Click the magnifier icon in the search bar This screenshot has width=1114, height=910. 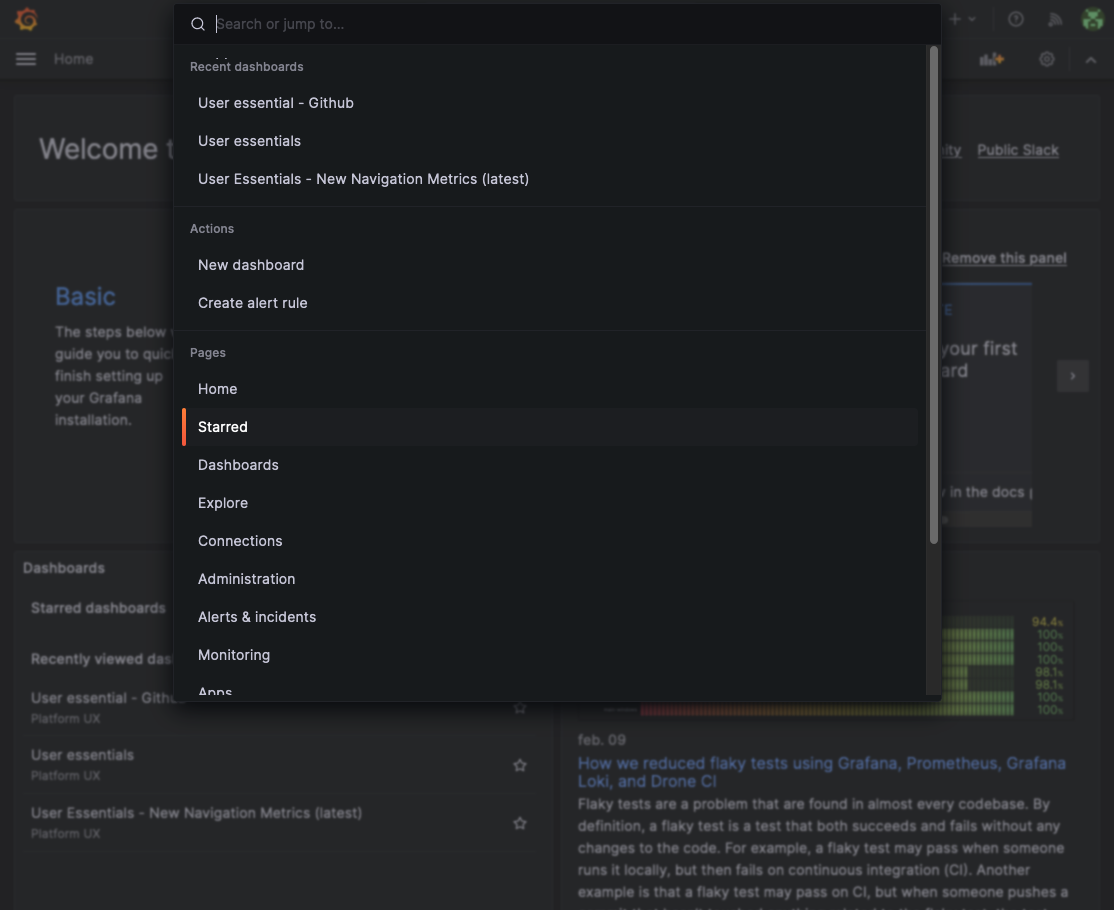point(197,23)
